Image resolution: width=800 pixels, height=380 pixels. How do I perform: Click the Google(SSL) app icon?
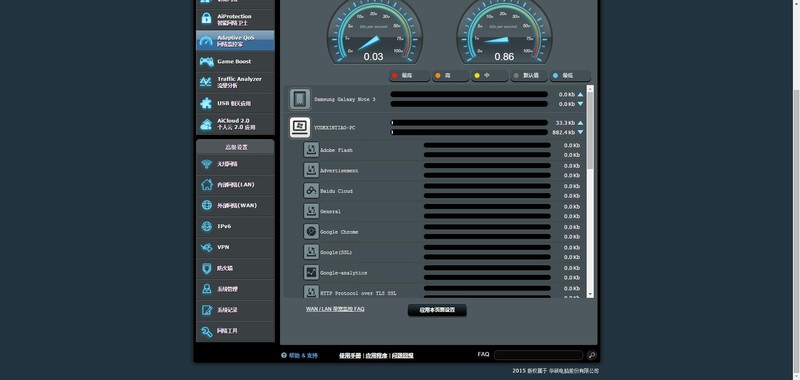pyautogui.click(x=311, y=252)
